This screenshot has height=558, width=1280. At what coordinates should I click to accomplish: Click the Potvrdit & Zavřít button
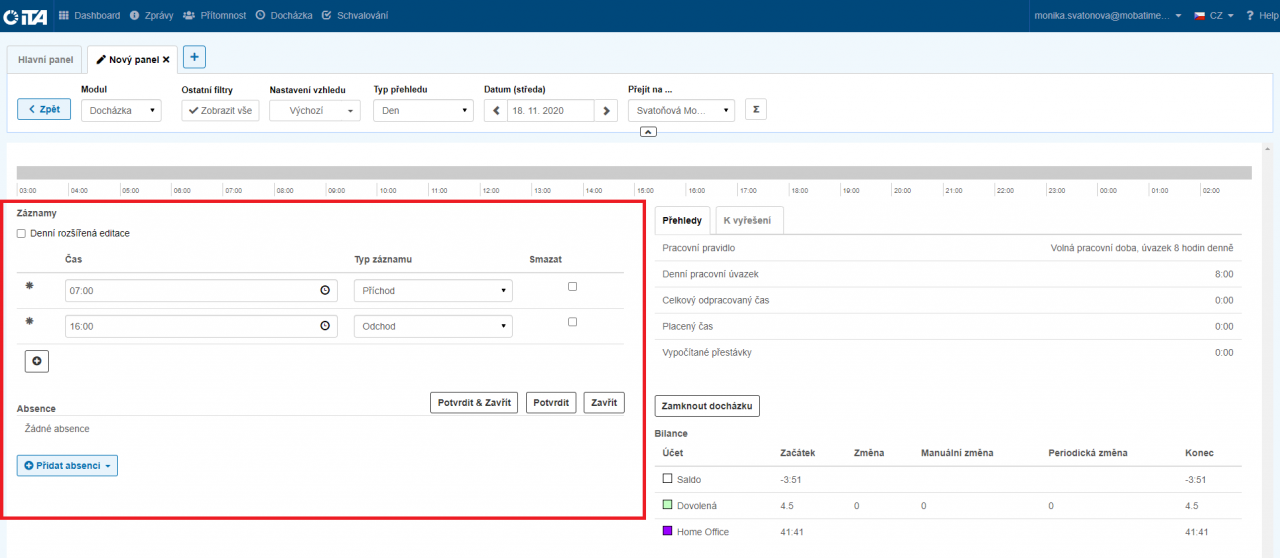point(474,403)
